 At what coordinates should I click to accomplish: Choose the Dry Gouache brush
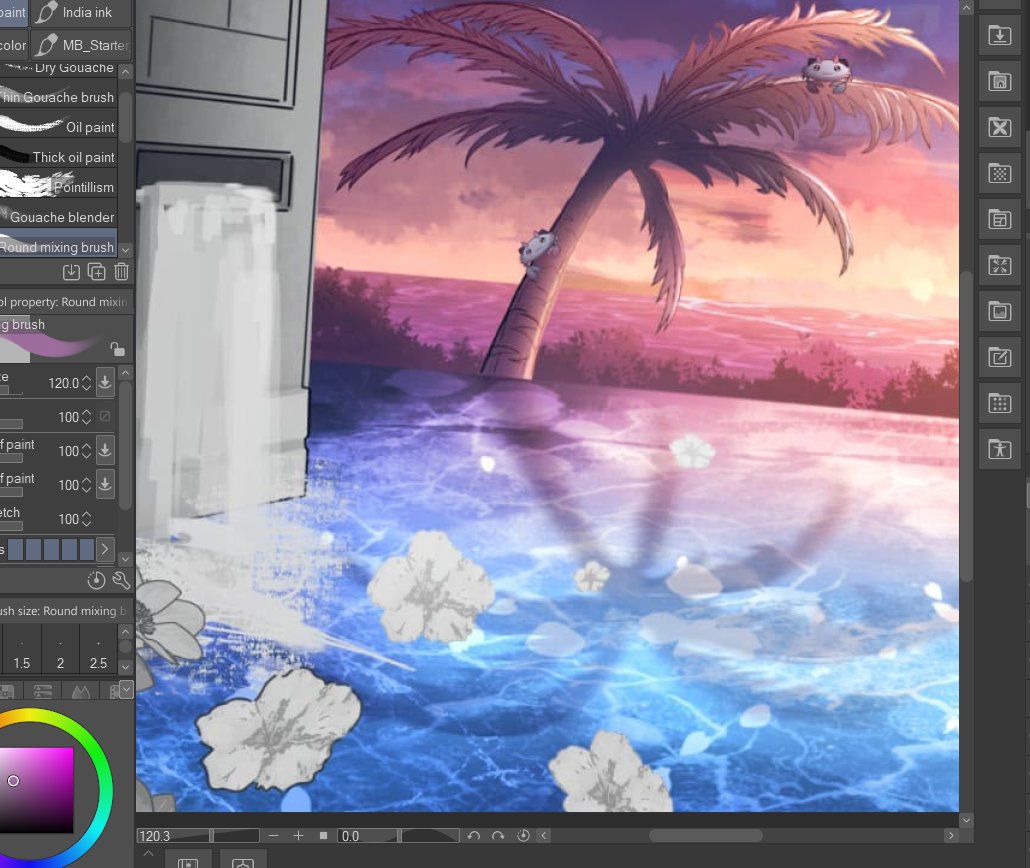tap(58, 70)
